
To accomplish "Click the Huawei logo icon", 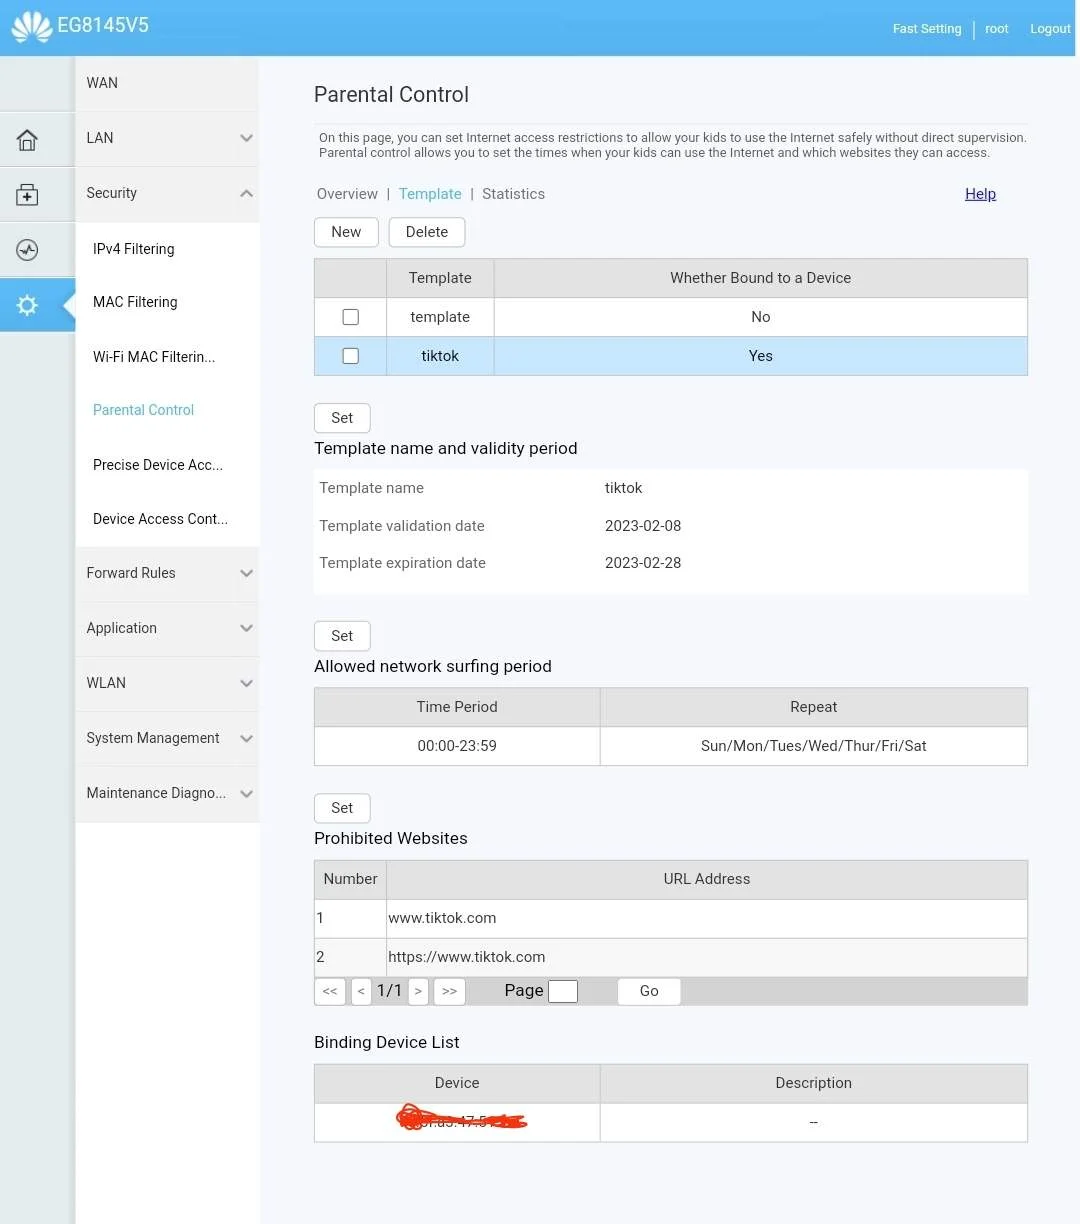I will pyautogui.click(x=31, y=26).
